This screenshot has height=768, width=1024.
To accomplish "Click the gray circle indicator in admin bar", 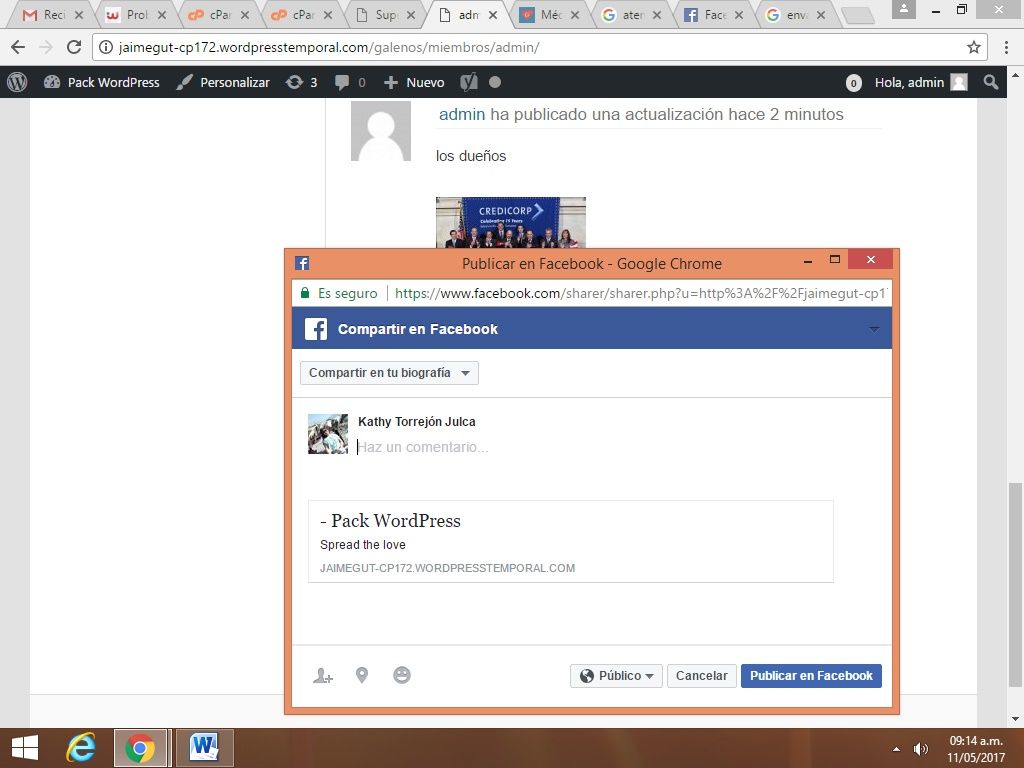I will tap(495, 82).
